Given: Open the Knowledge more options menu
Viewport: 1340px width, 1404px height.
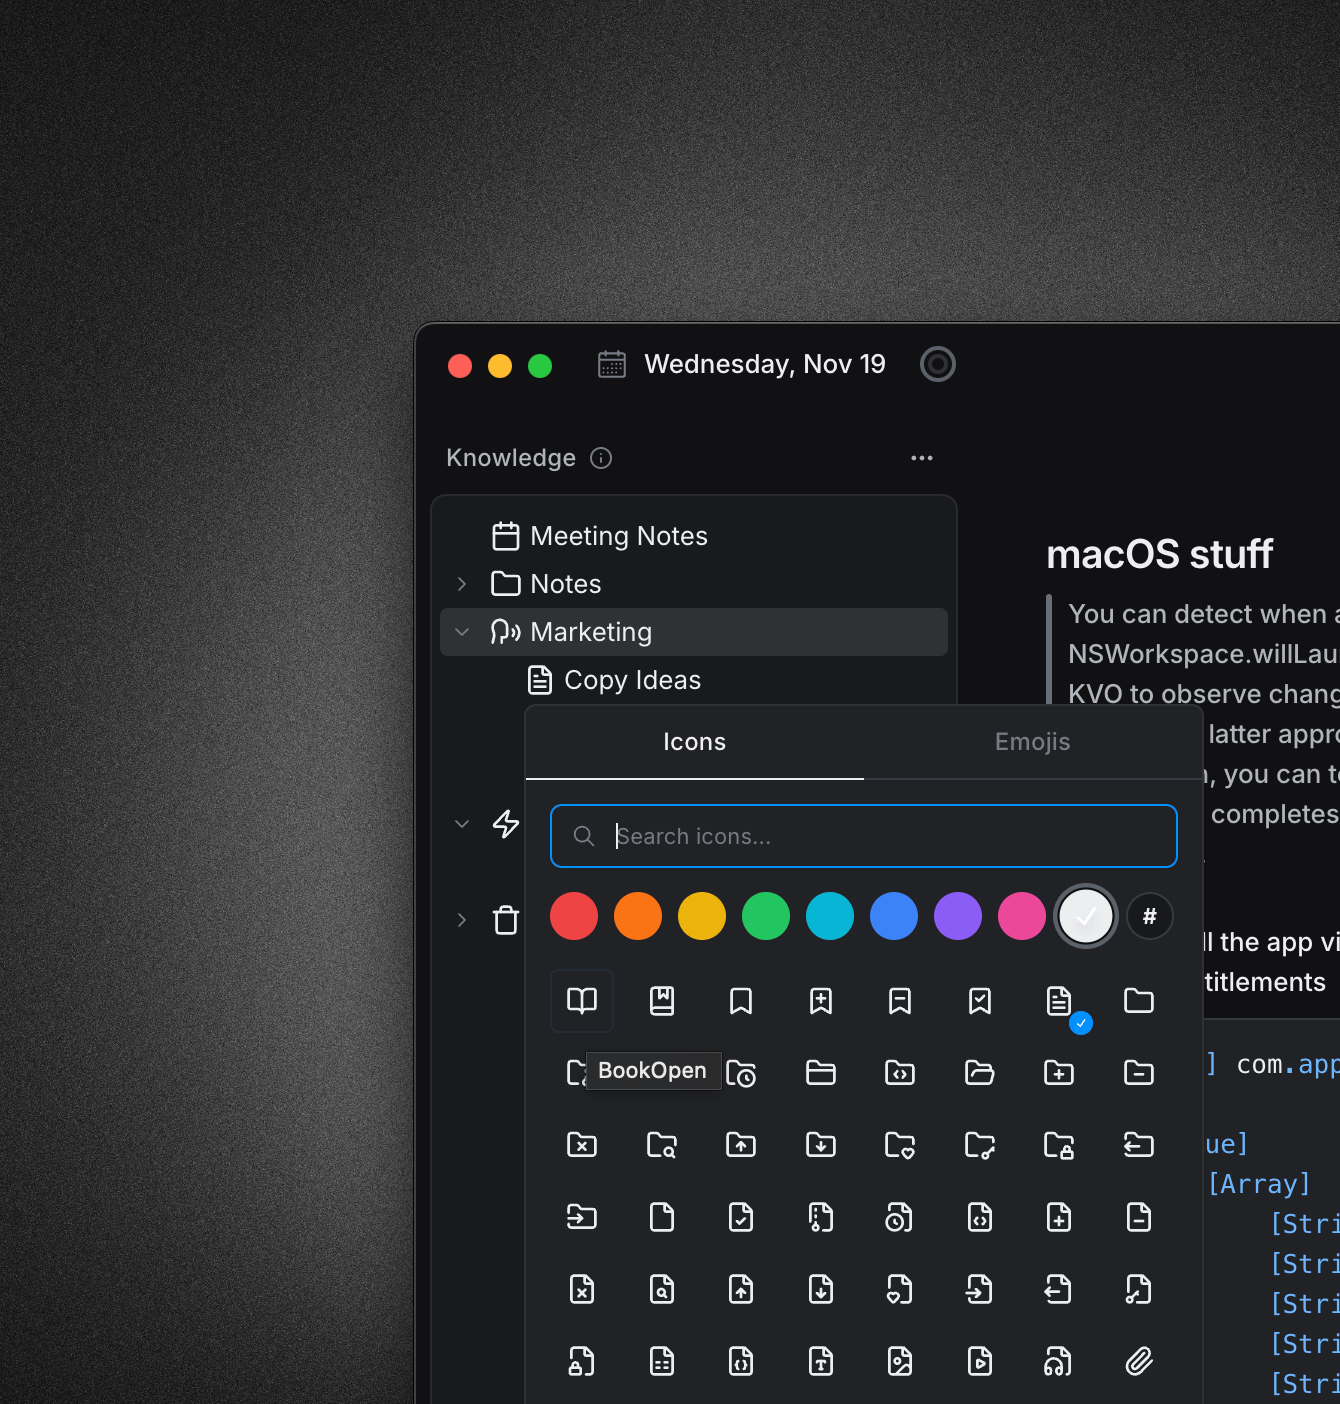Looking at the screenshot, I should (x=921, y=458).
